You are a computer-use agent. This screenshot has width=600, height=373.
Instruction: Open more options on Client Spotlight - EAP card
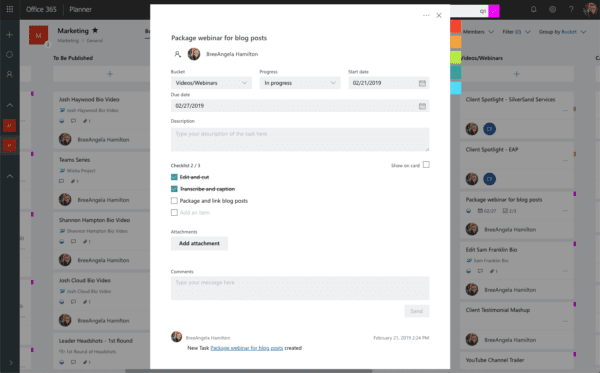point(565,160)
